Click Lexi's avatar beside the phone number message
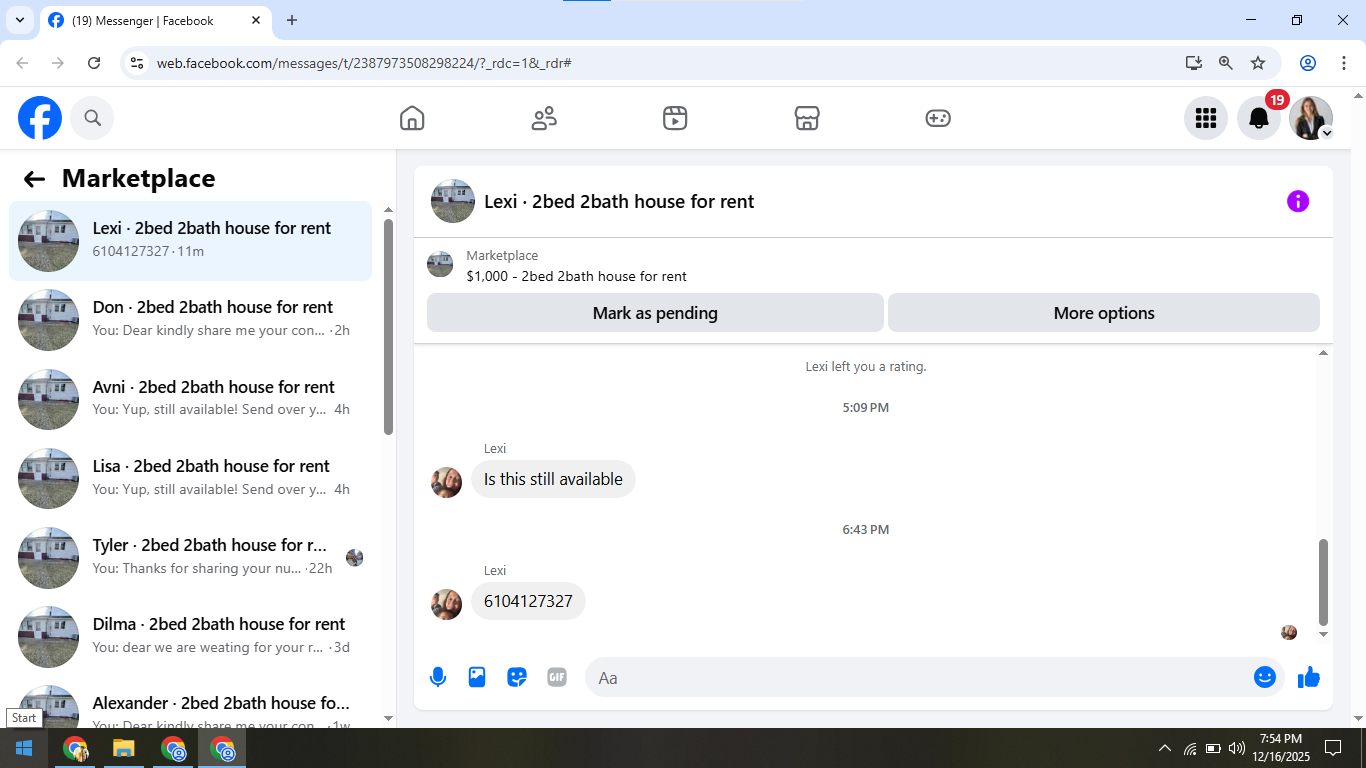Image resolution: width=1366 pixels, height=768 pixels. click(x=446, y=604)
